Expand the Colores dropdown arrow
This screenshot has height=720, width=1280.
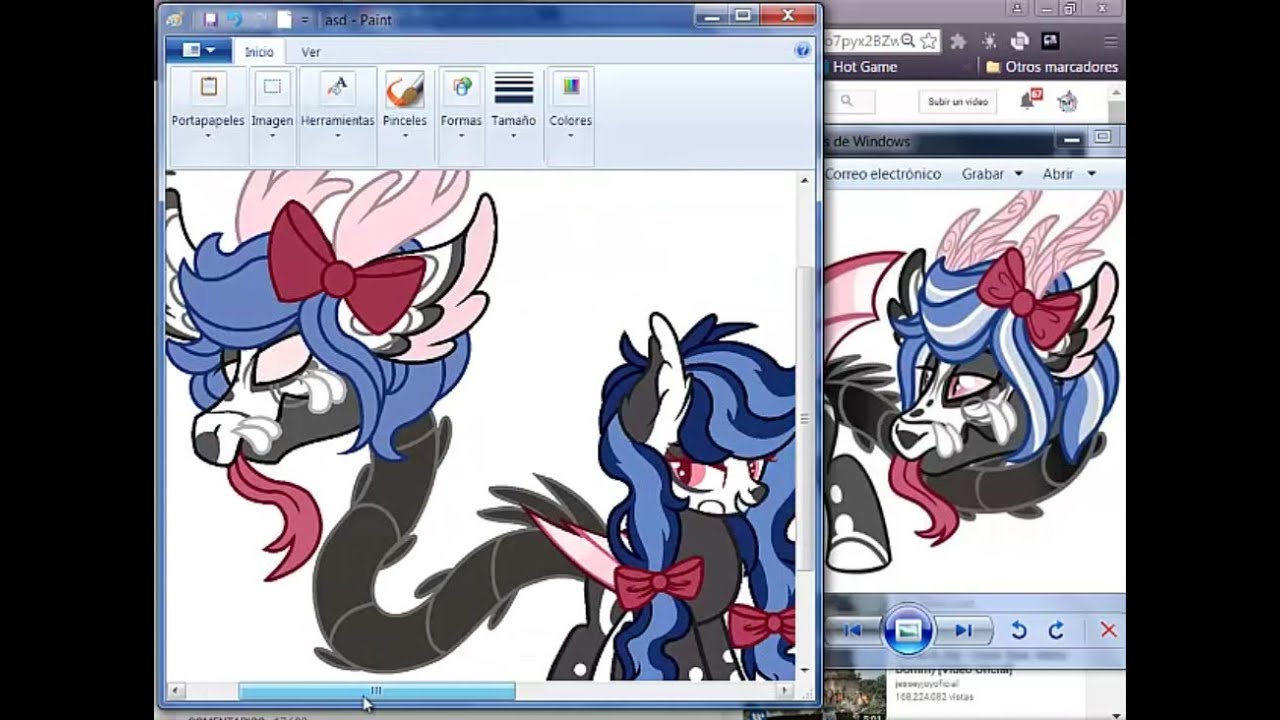pos(570,135)
